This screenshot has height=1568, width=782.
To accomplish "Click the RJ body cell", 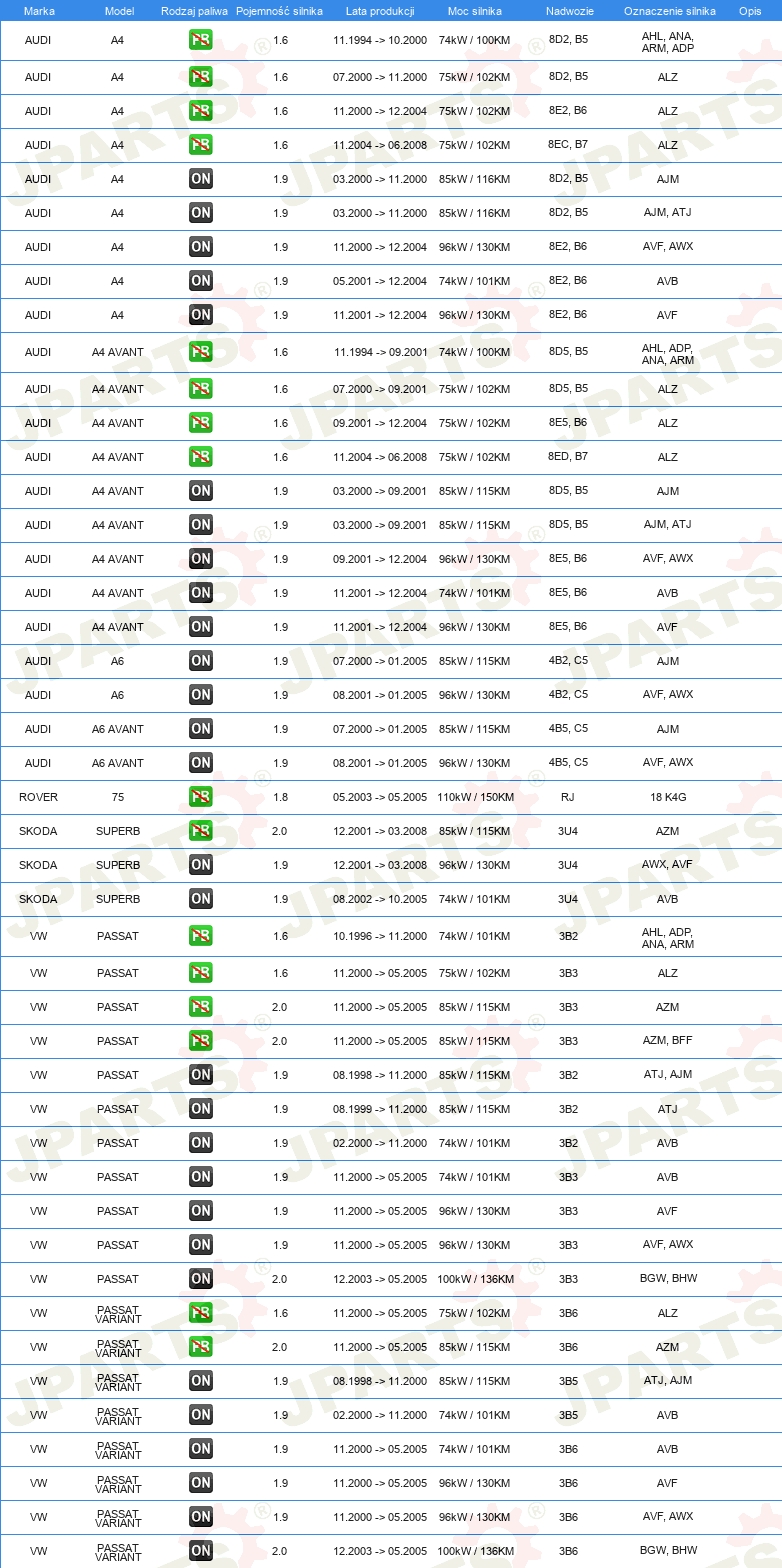I will coord(568,797).
